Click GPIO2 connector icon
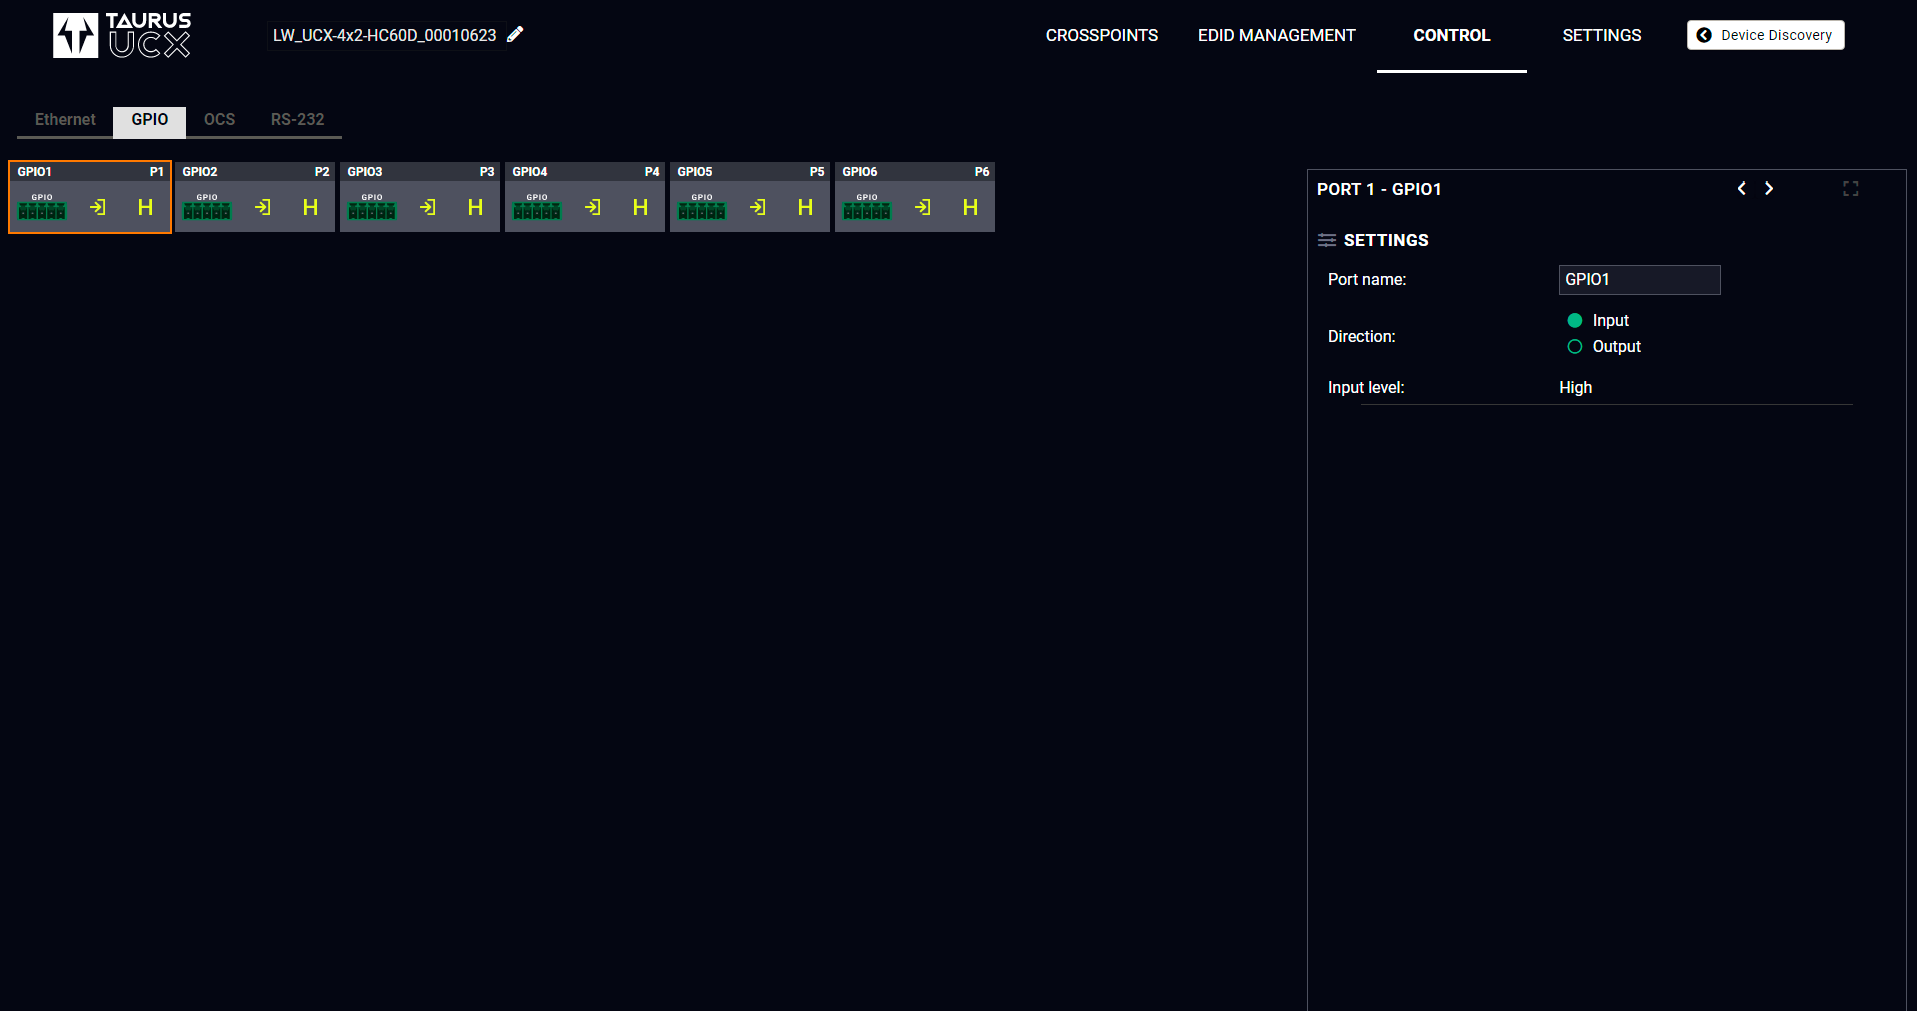Image resolution: width=1917 pixels, height=1011 pixels. [207, 206]
